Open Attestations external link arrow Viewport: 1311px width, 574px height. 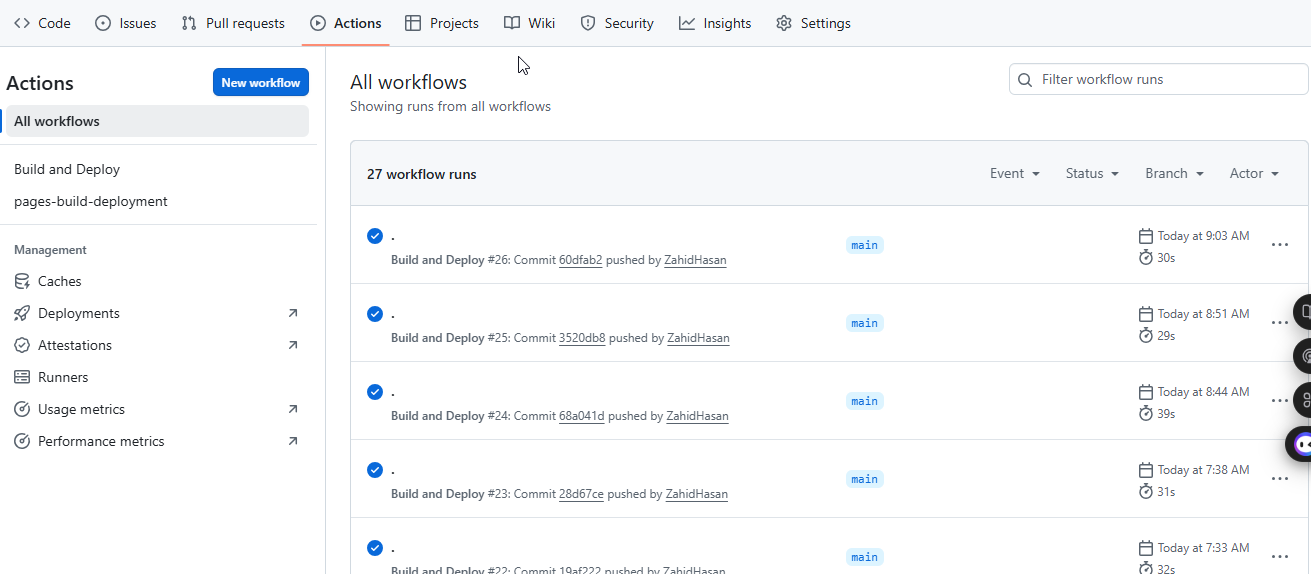[x=293, y=345]
